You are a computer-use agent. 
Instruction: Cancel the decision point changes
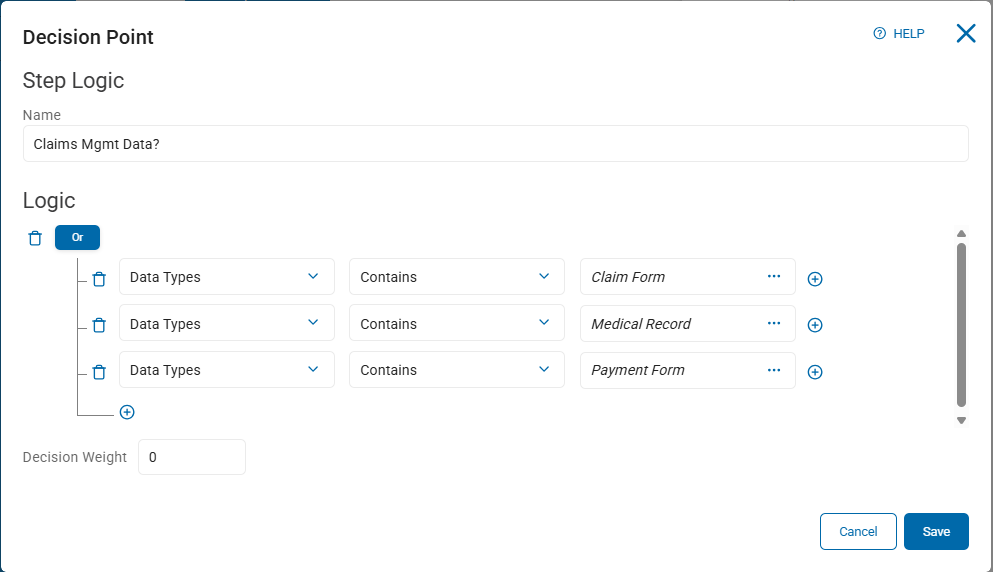(x=858, y=532)
